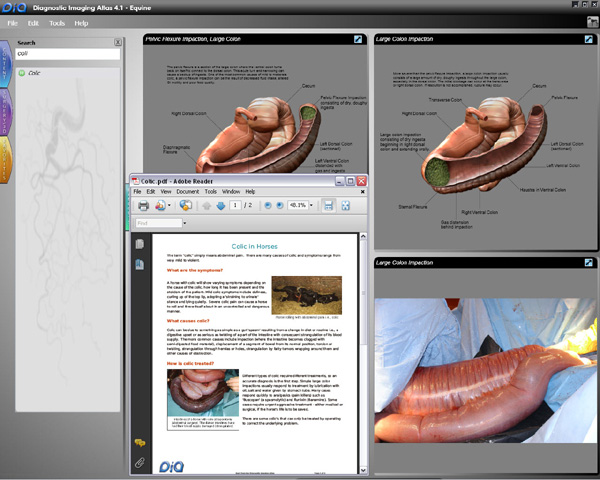Minimize the Adobe Reader window
Viewport: 600px width, 480px height.
pyautogui.click(x=339, y=181)
